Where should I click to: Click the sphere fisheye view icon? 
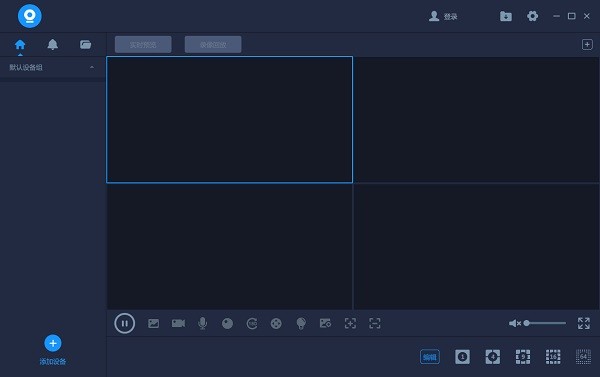227,324
